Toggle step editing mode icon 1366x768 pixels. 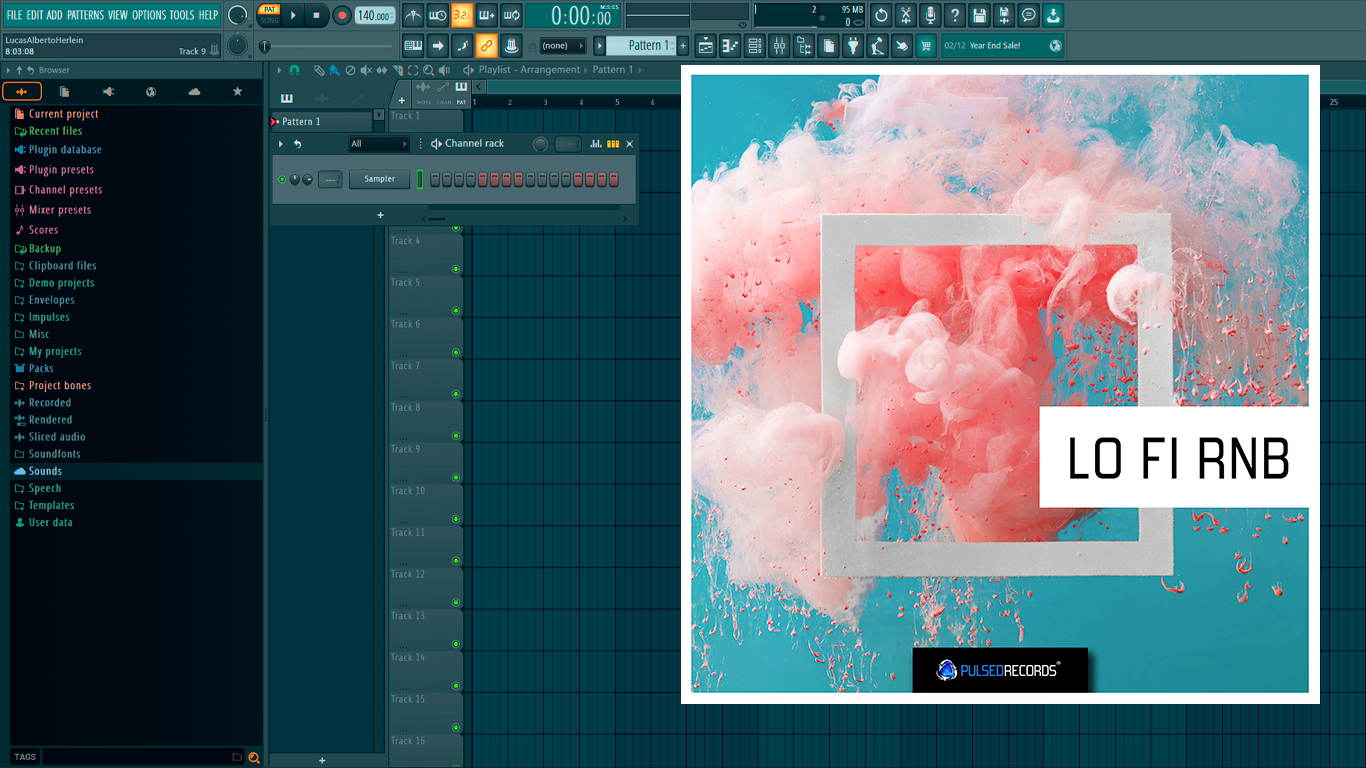point(462,45)
